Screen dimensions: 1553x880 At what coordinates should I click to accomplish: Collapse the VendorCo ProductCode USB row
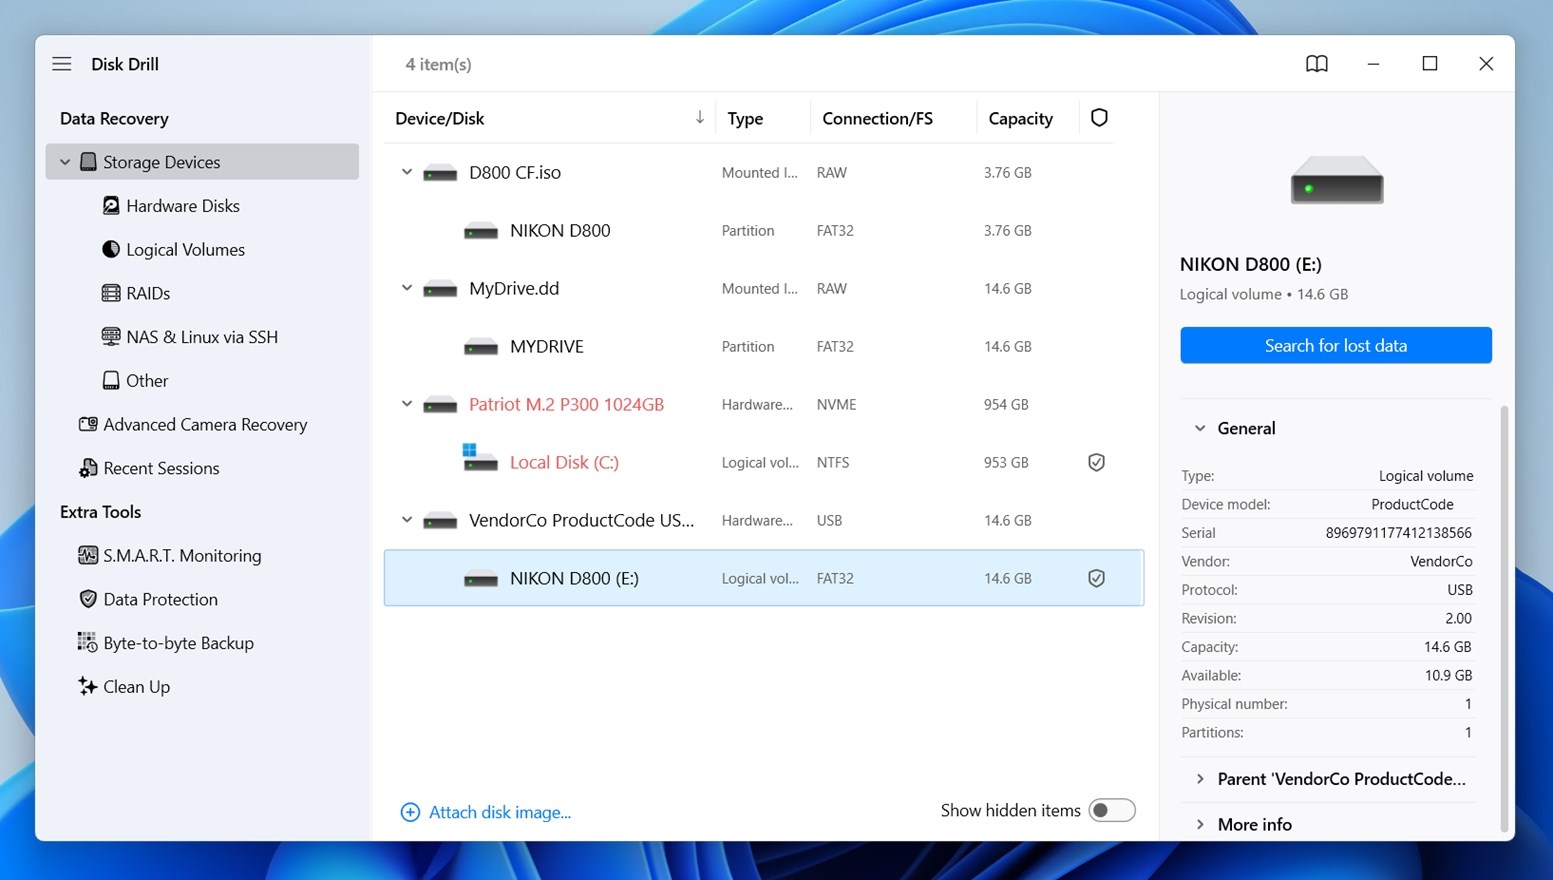[x=407, y=520]
